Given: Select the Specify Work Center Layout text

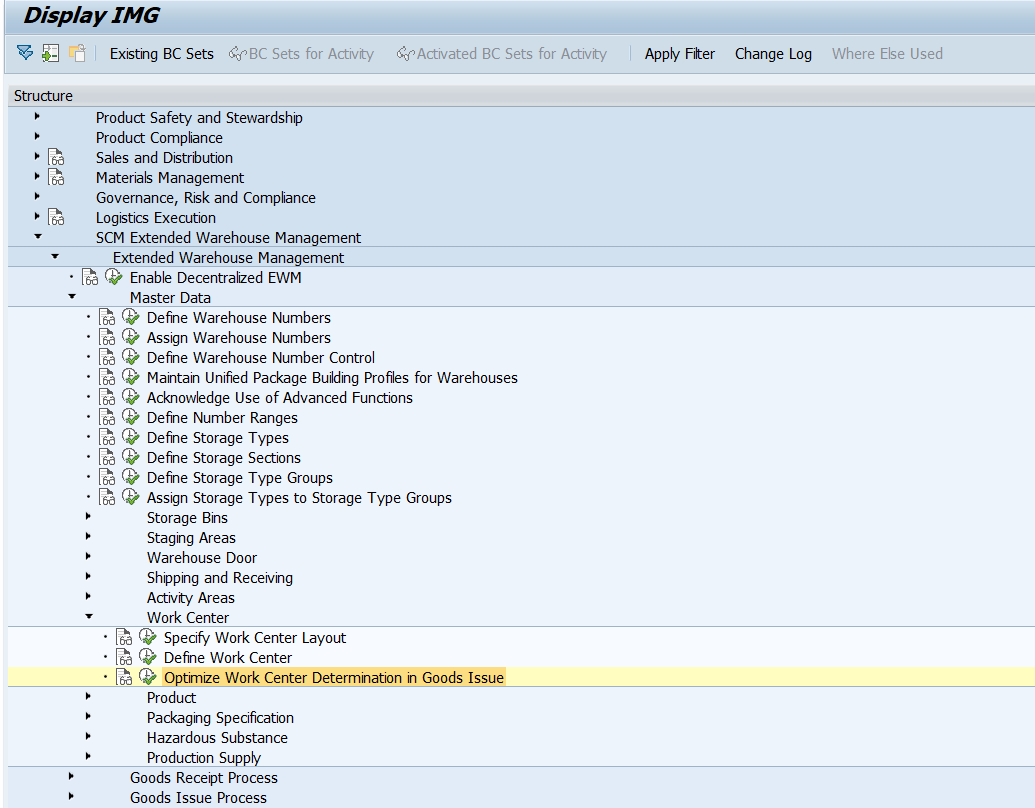Looking at the screenshot, I should pos(255,638).
